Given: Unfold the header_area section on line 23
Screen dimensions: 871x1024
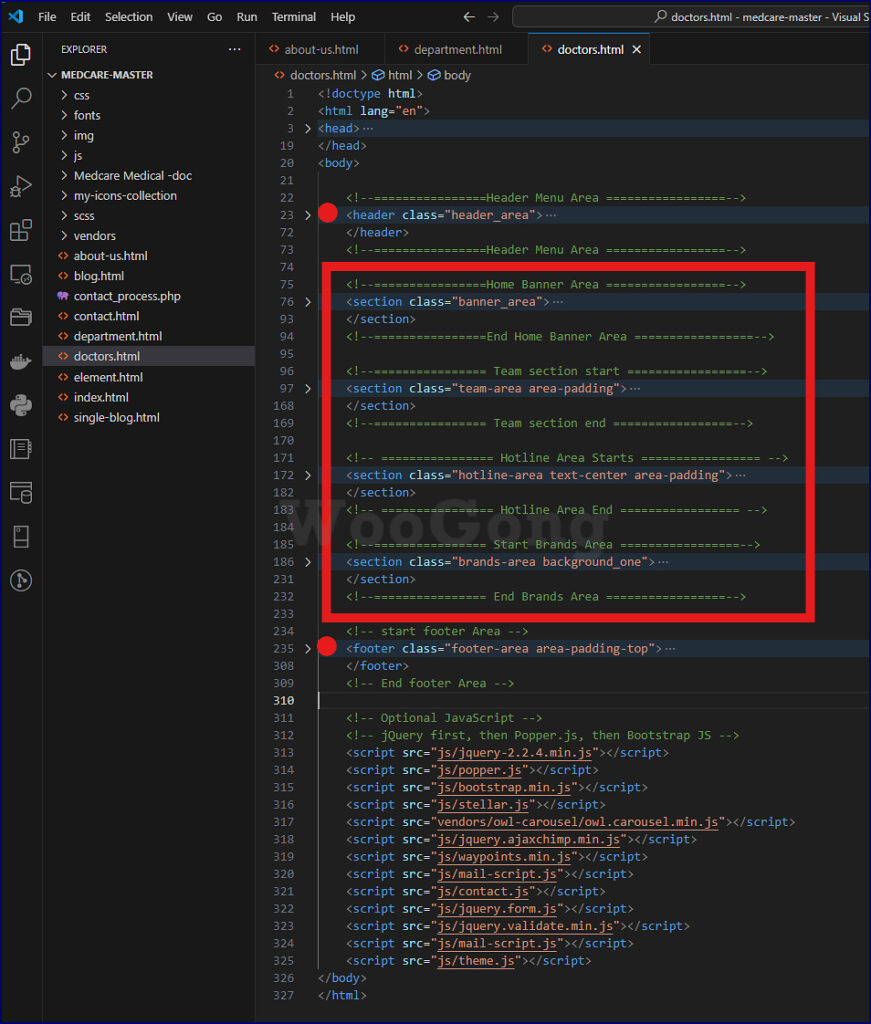Looking at the screenshot, I should coord(308,215).
